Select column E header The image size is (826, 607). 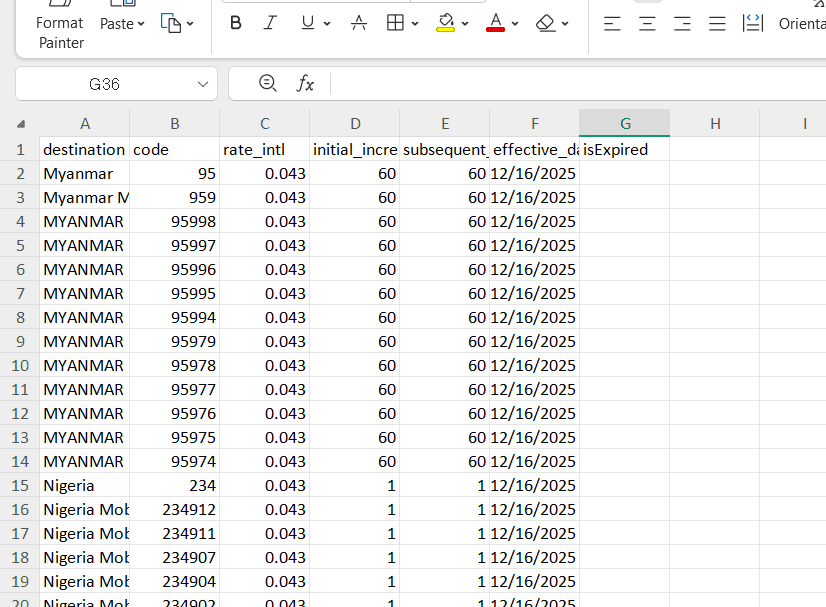coord(445,124)
